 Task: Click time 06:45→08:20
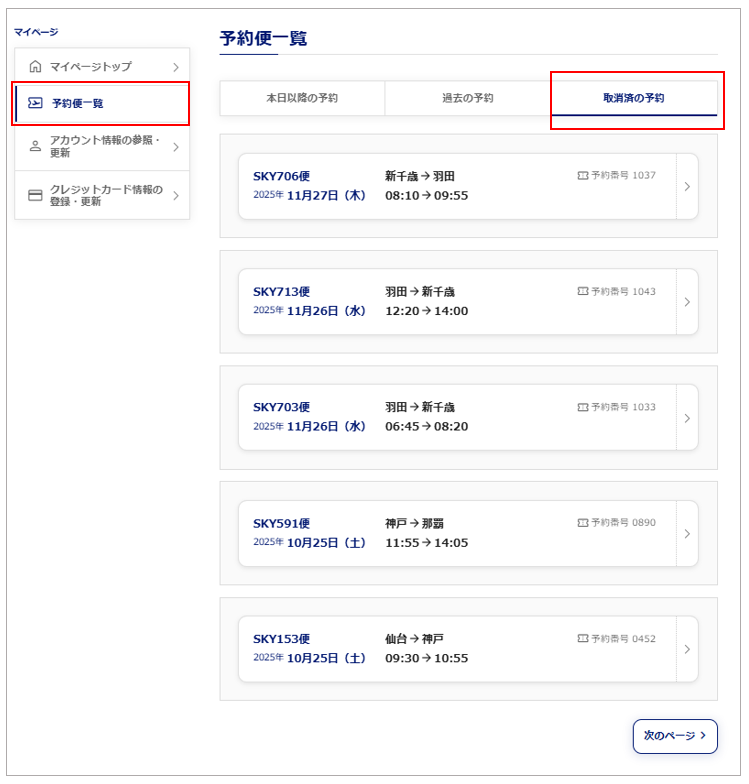coord(426,426)
